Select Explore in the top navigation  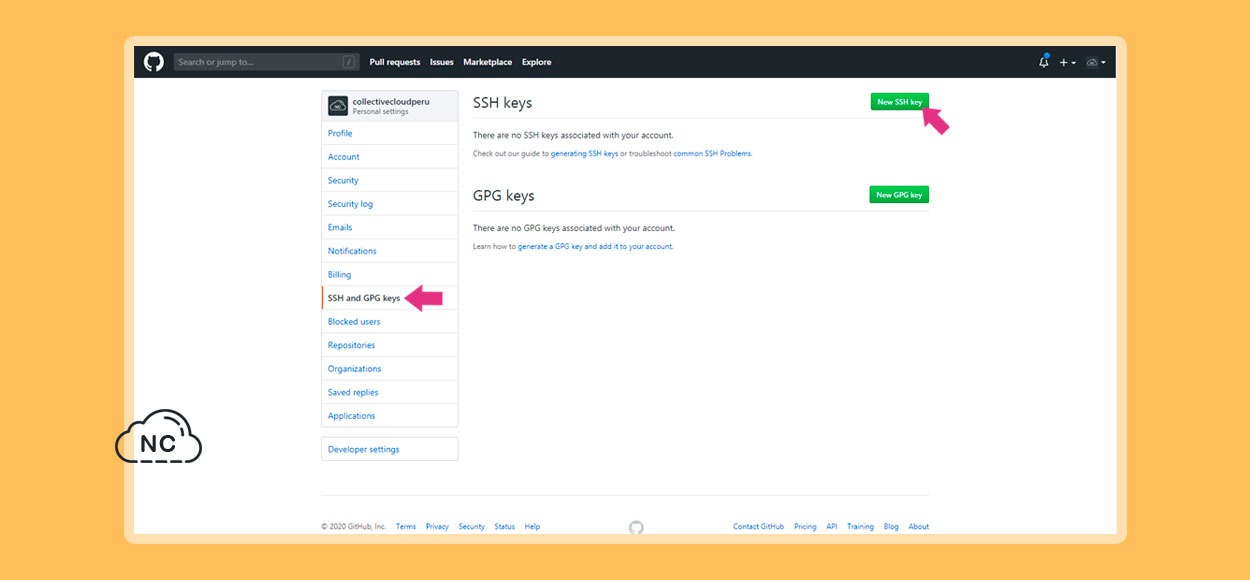pos(537,62)
